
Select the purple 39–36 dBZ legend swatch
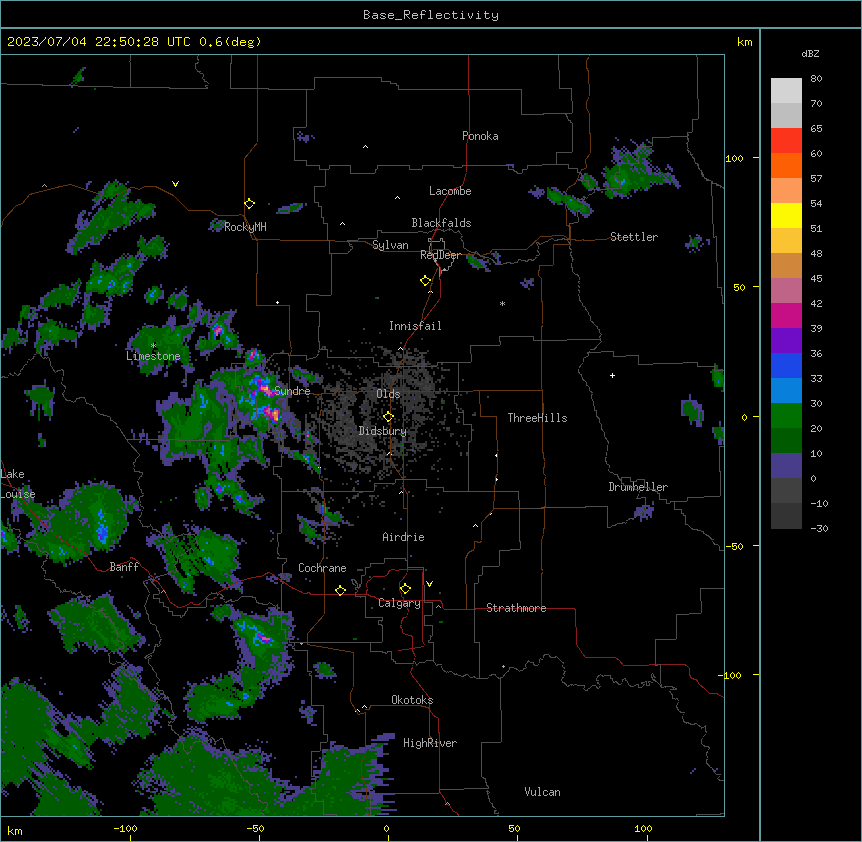click(786, 341)
